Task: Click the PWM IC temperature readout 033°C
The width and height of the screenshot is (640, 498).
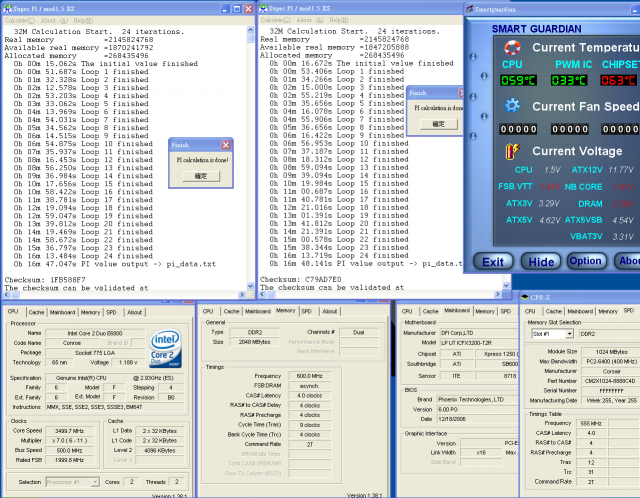Action: coord(569,80)
